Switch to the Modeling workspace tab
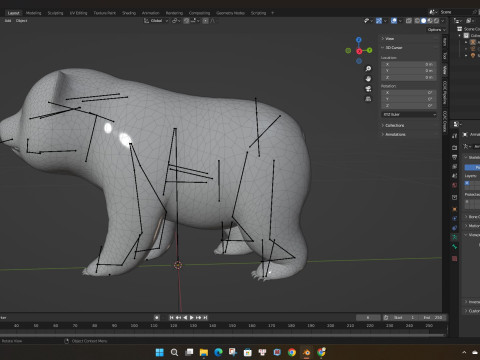Viewport: 480px width, 360px height. click(34, 13)
